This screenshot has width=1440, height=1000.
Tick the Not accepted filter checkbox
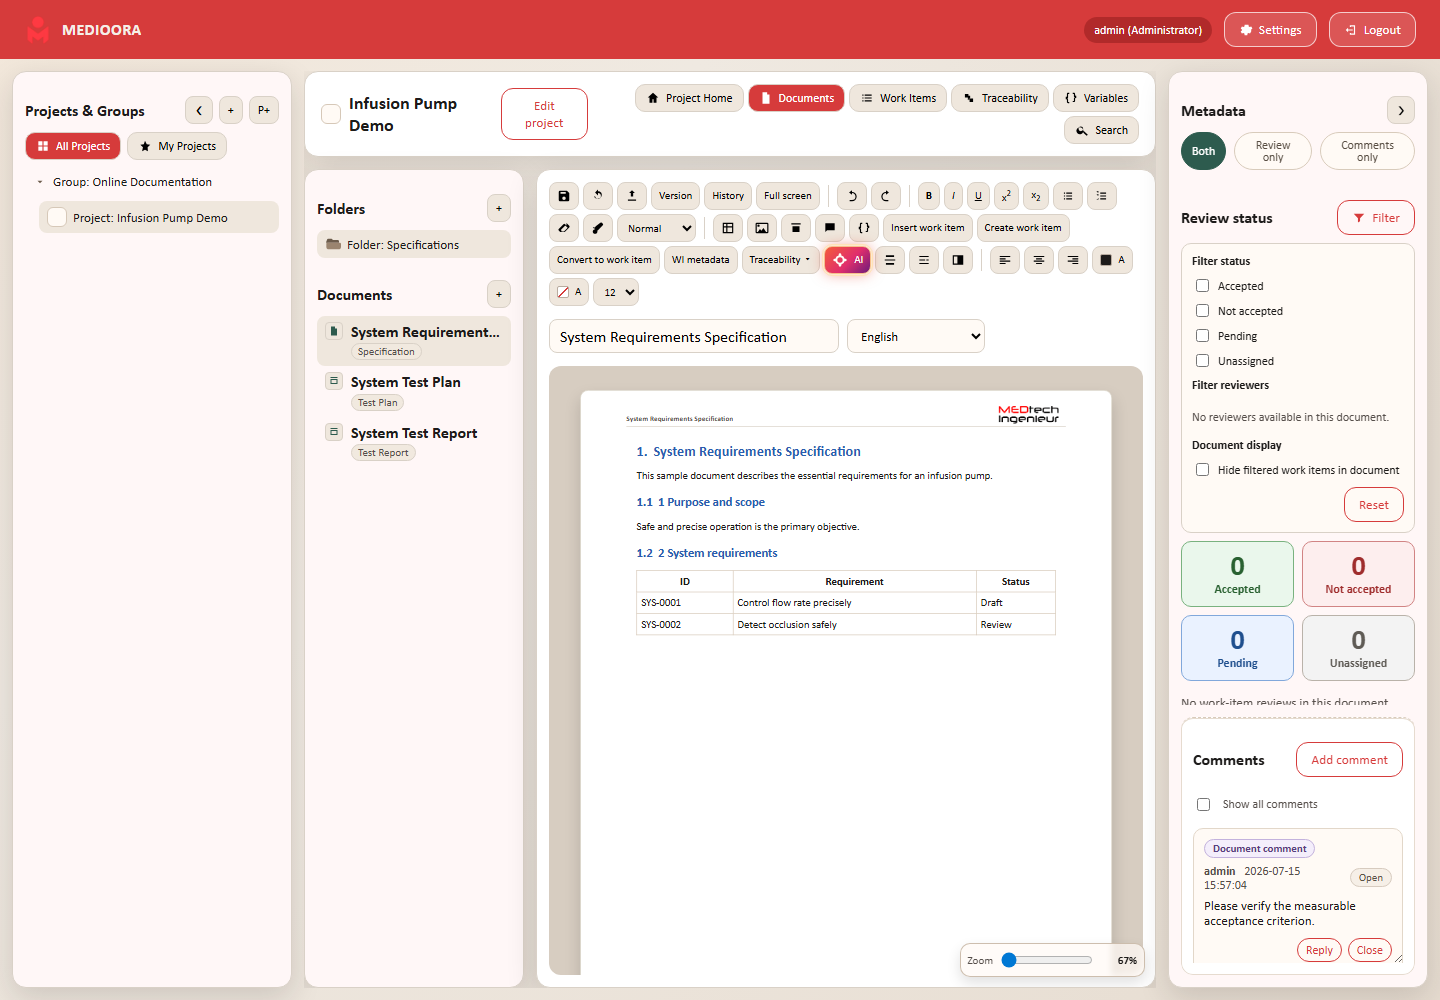1203,311
